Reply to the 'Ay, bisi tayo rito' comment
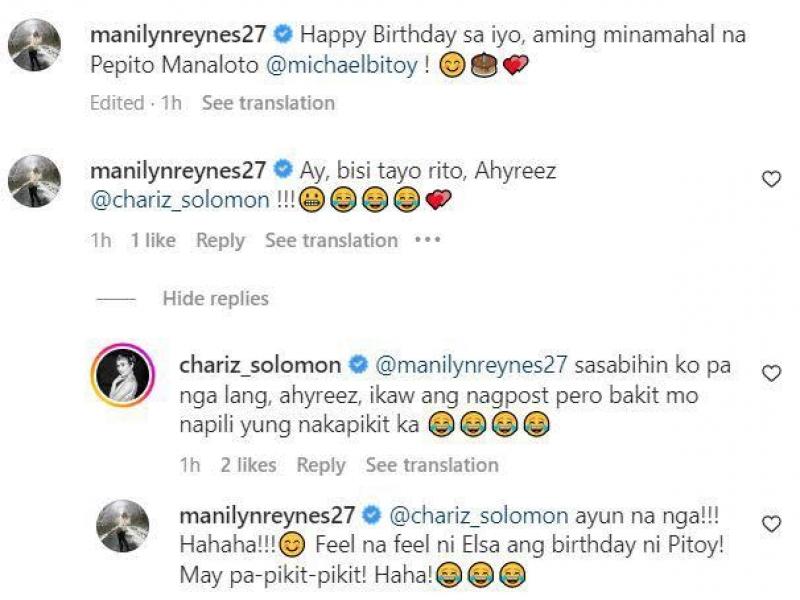This screenshot has width=800, height=600. 220,240
